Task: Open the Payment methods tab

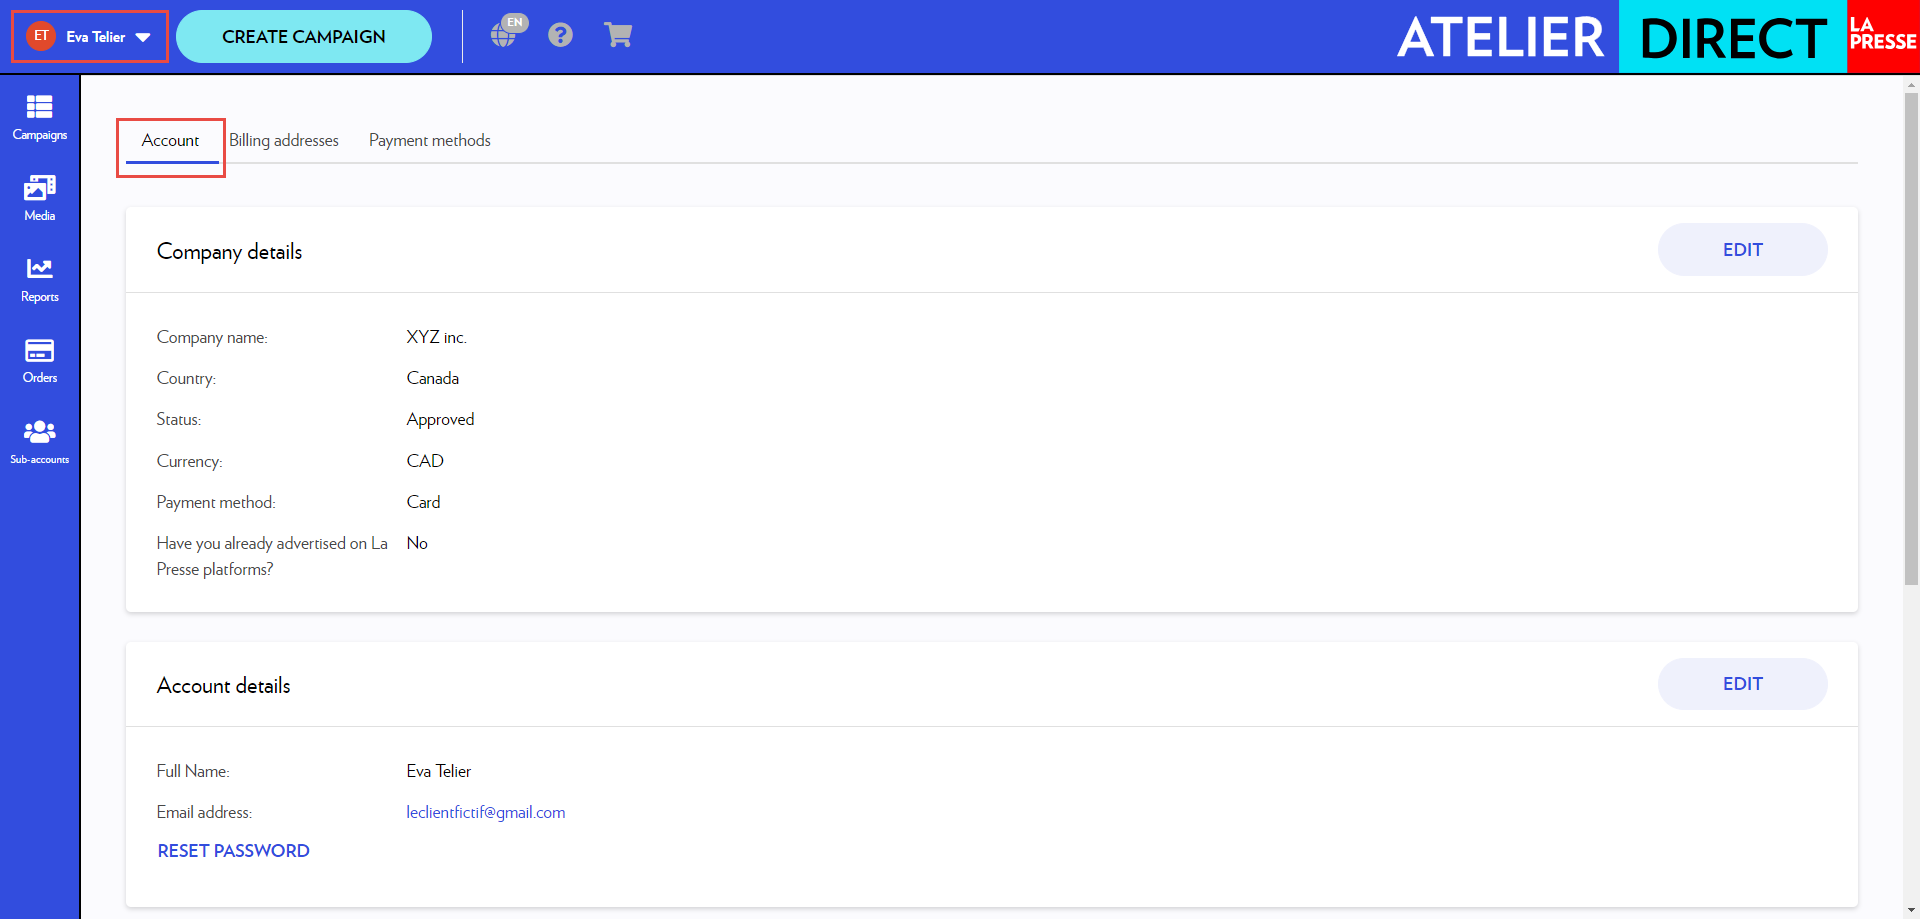Action: (429, 141)
